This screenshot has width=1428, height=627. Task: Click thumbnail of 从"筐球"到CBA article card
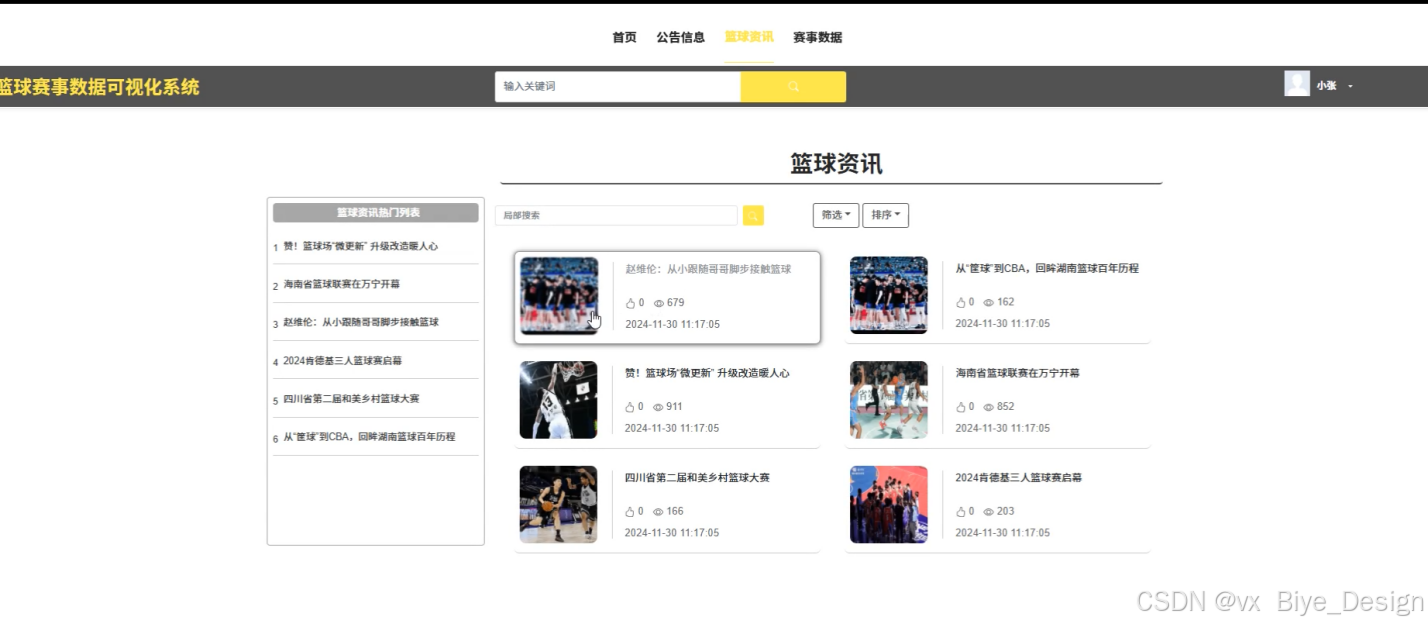[889, 295]
